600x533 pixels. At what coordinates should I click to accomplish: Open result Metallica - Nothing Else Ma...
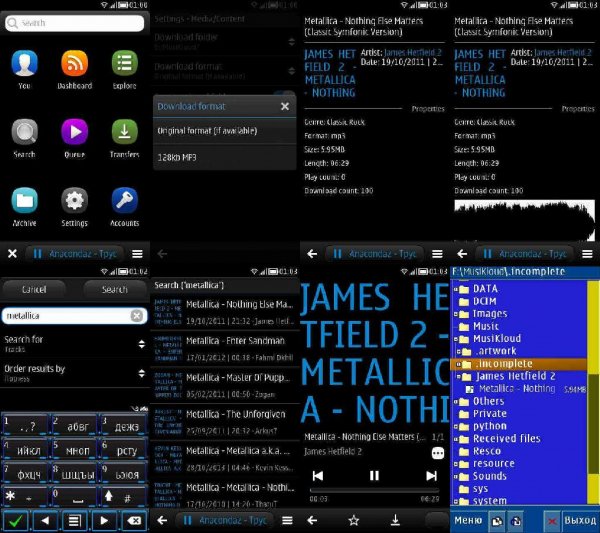[225, 312]
